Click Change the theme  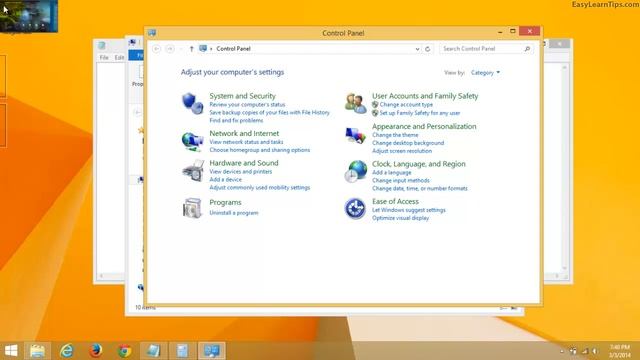[395, 135]
